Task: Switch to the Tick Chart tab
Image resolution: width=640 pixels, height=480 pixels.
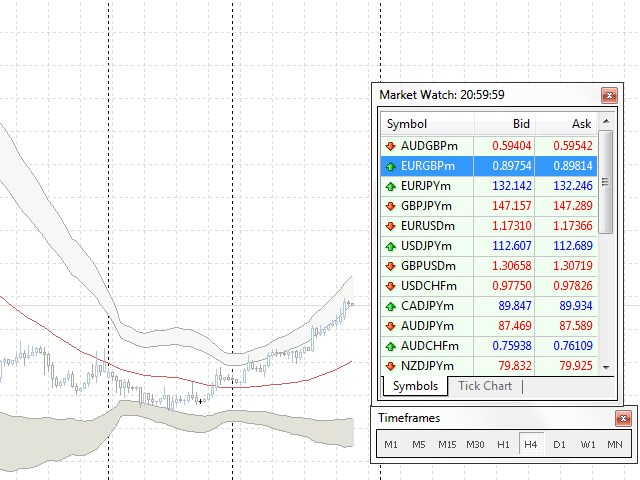Action: (x=484, y=386)
